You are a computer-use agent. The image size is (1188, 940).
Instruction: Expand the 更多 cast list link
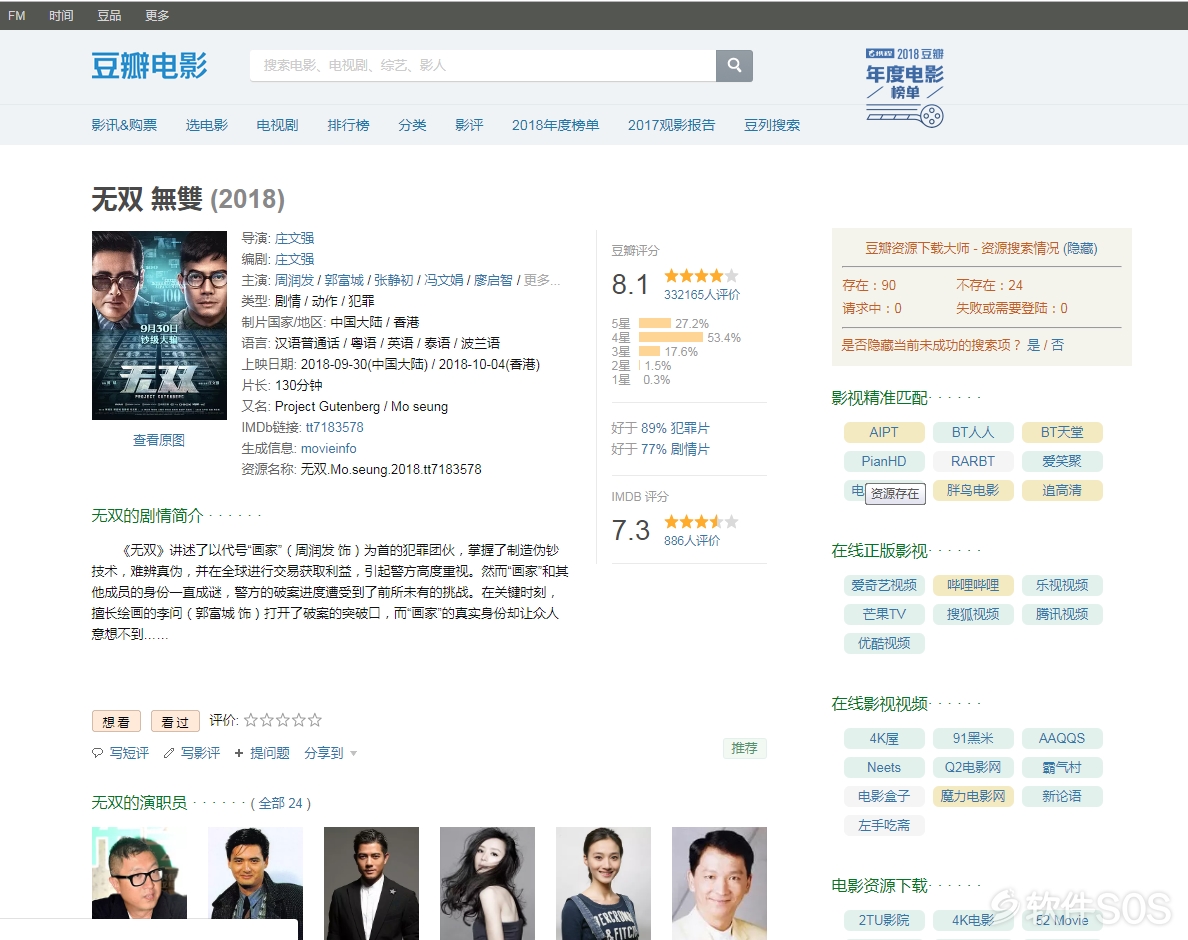[x=542, y=280]
